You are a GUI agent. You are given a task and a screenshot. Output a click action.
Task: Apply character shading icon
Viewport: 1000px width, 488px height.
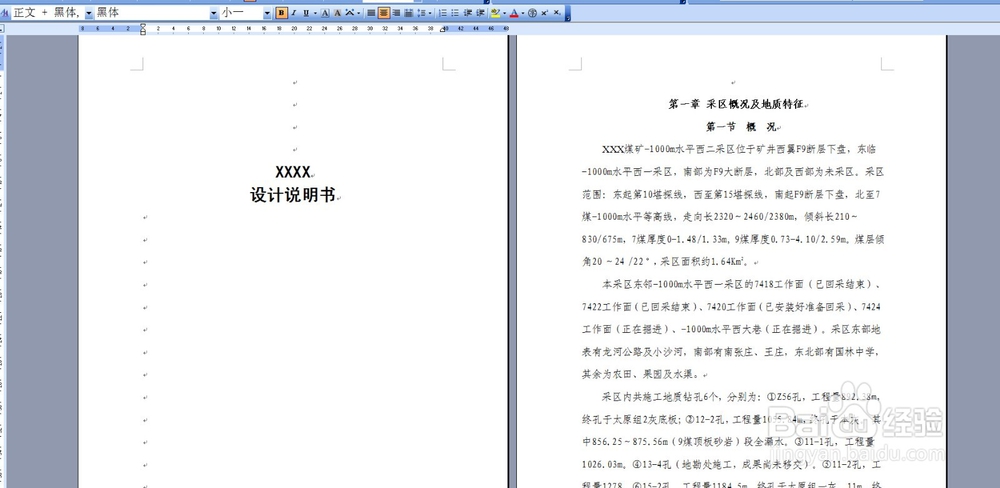click(x=337, y=13)
